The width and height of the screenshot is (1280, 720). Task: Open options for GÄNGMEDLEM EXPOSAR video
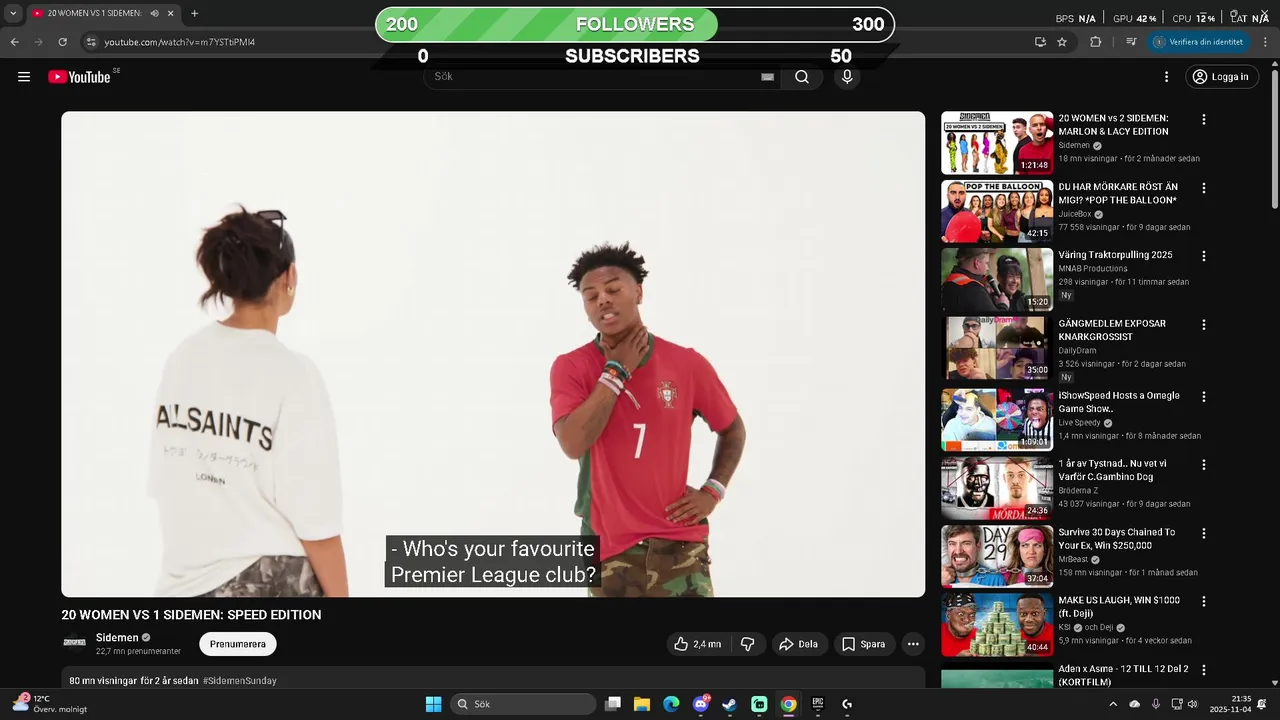coord(1203,325)
